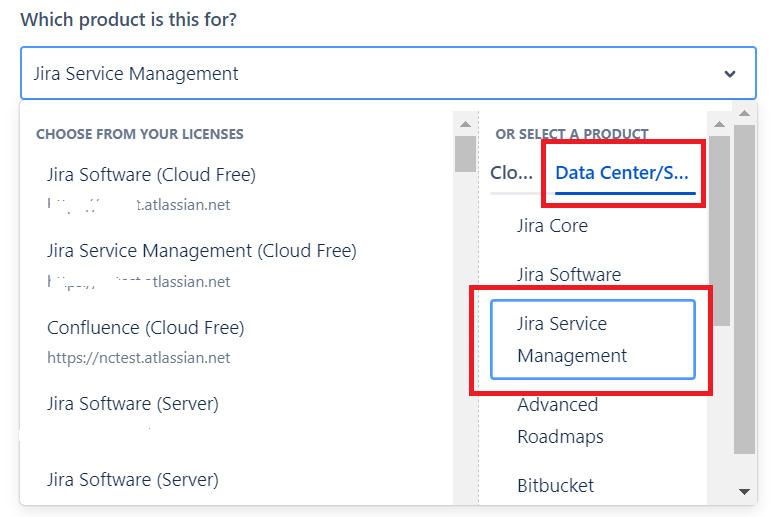Pick the Confluence (Cloud Free) license
The width and height of the screenshot is (784, 517).
click(145, 328)
